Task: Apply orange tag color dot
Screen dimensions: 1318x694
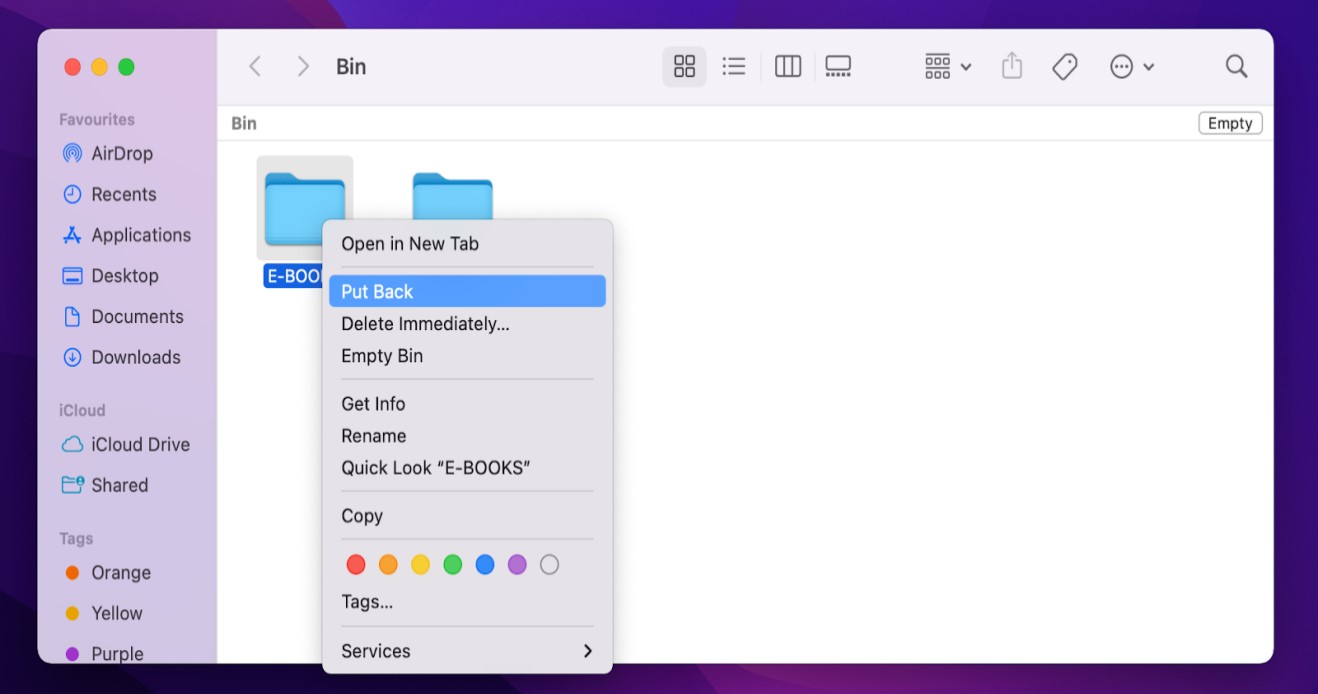Action: pyautogui.click(x=388, y=565)
